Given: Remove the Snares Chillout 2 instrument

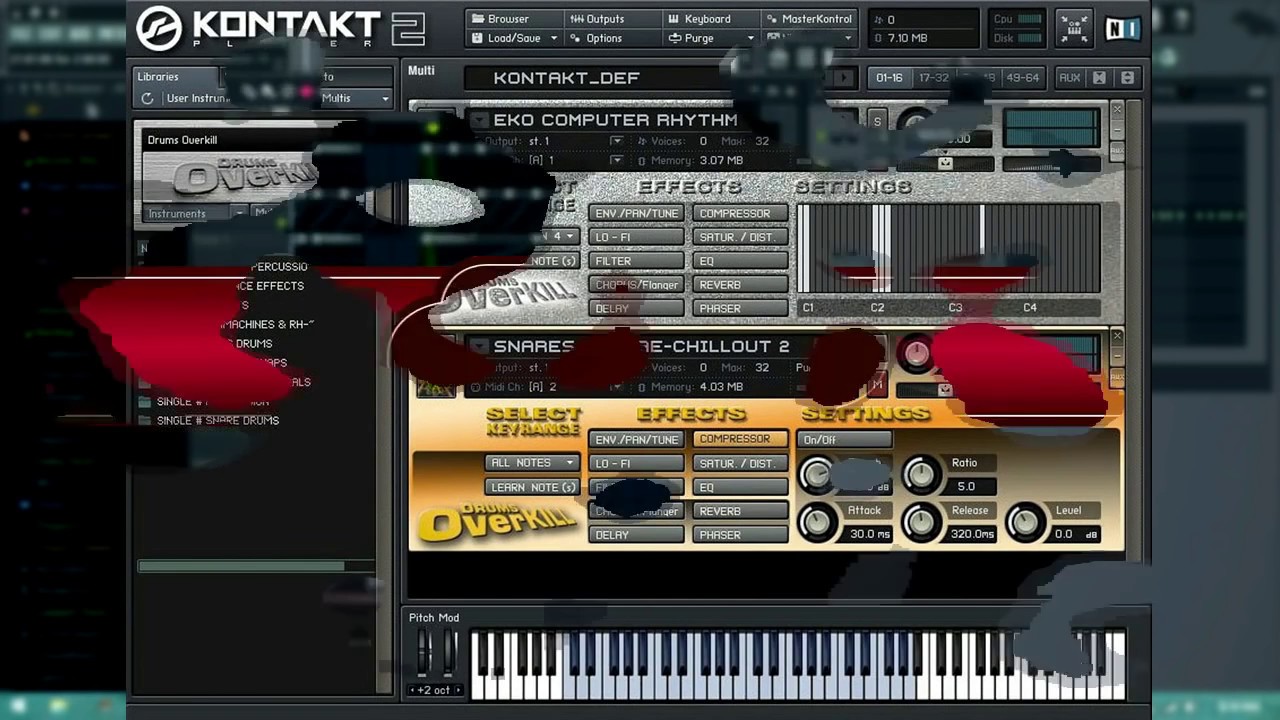Looking at the screenshot, I should [1117, 336].
